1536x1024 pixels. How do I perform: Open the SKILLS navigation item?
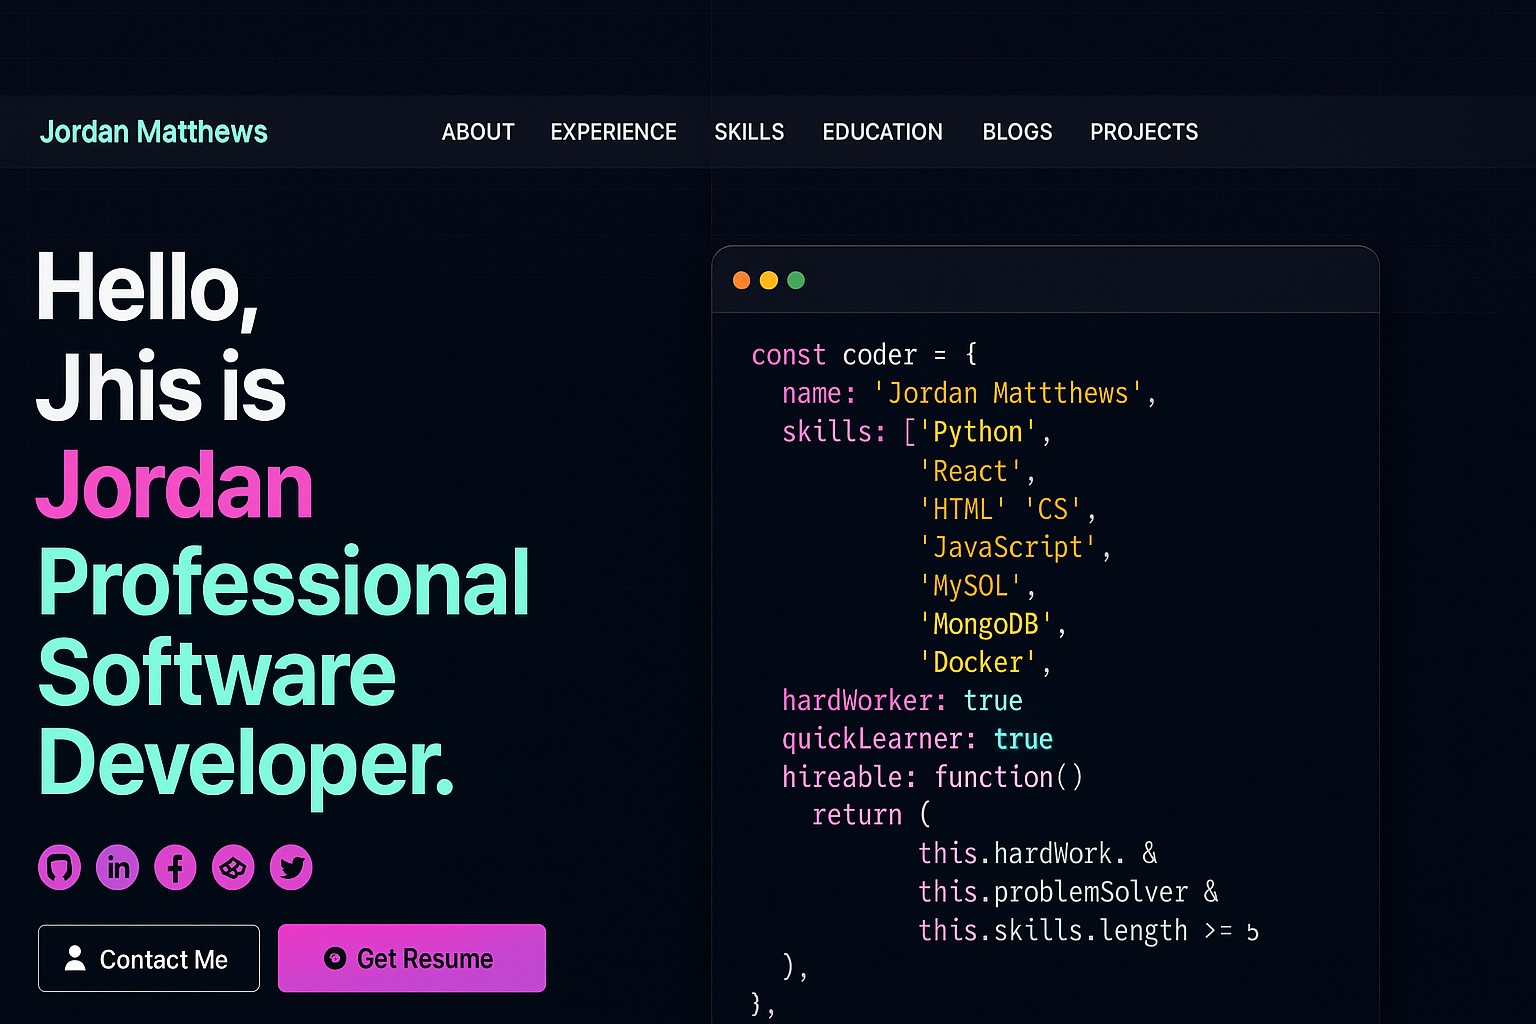tap(749, 131)
